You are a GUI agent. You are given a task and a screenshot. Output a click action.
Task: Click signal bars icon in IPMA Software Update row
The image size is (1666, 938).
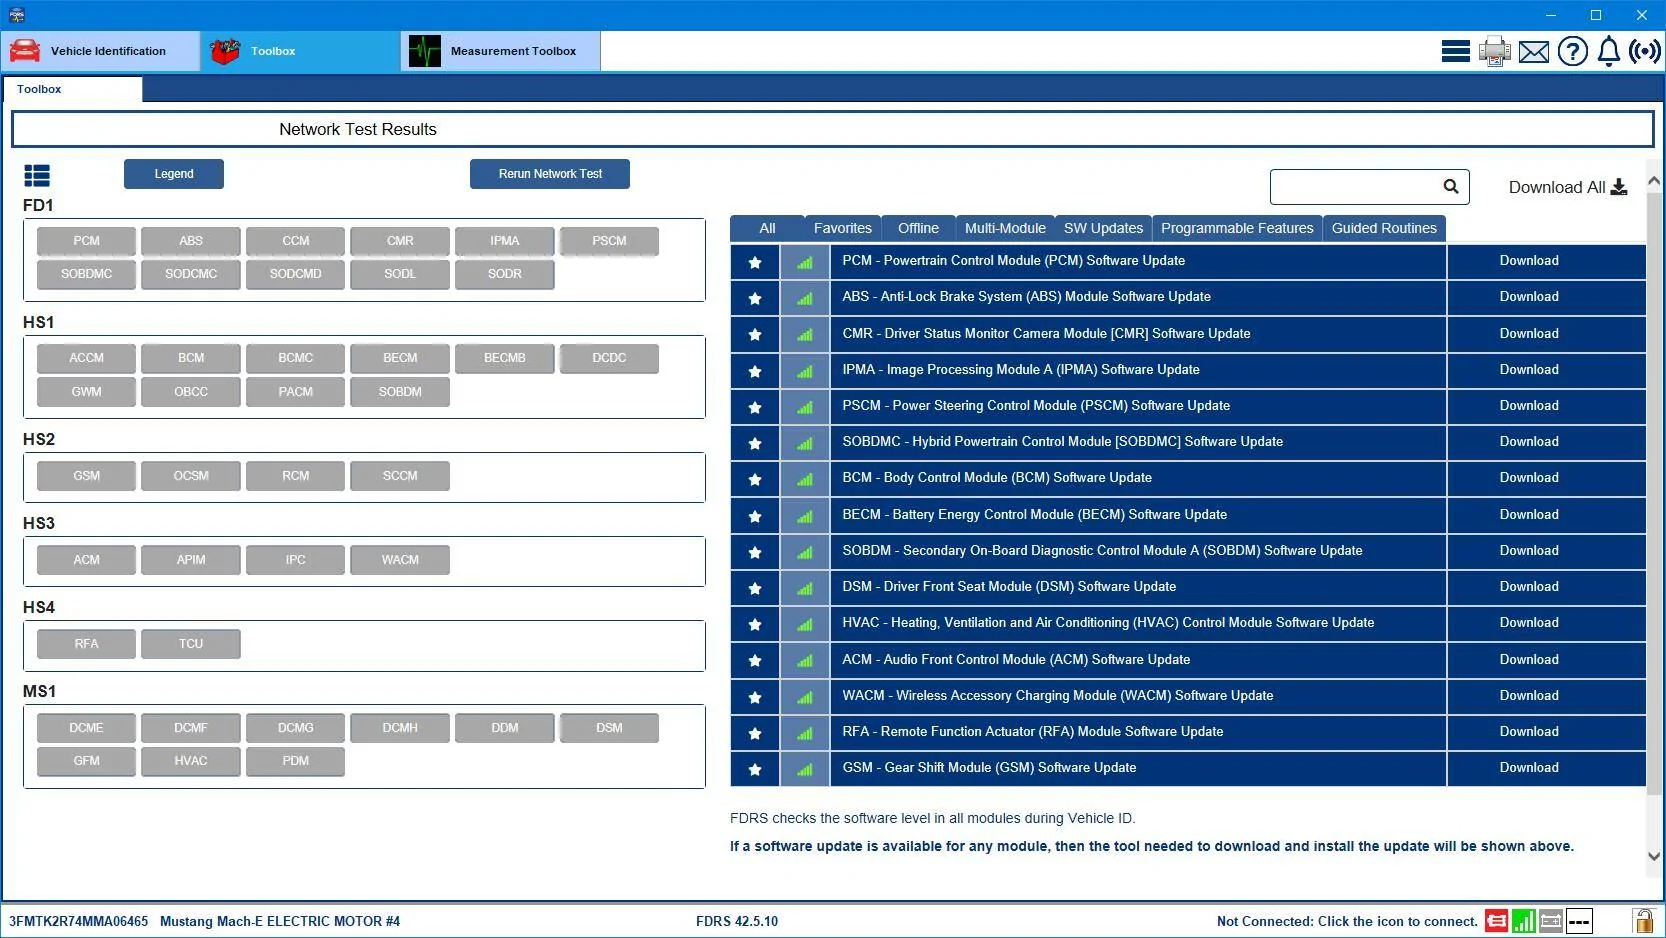[805, 371]
